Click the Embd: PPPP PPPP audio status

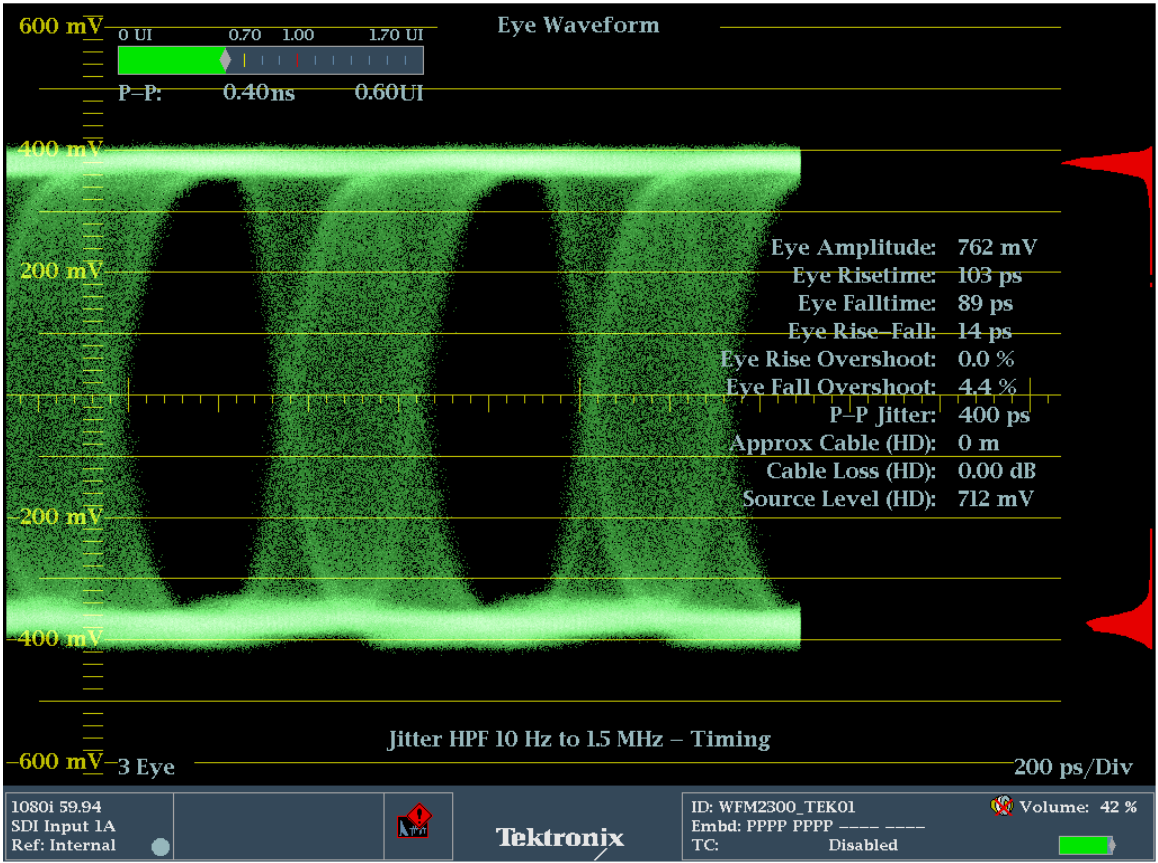click(807, 826)
